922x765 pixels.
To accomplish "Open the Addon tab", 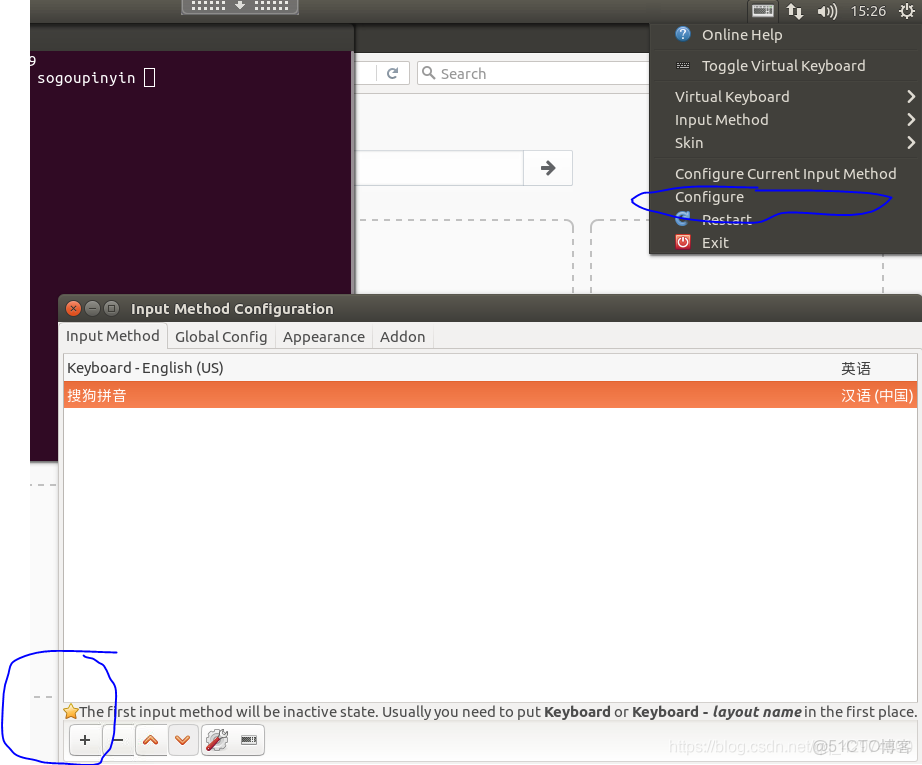I will tap(402, 337).
